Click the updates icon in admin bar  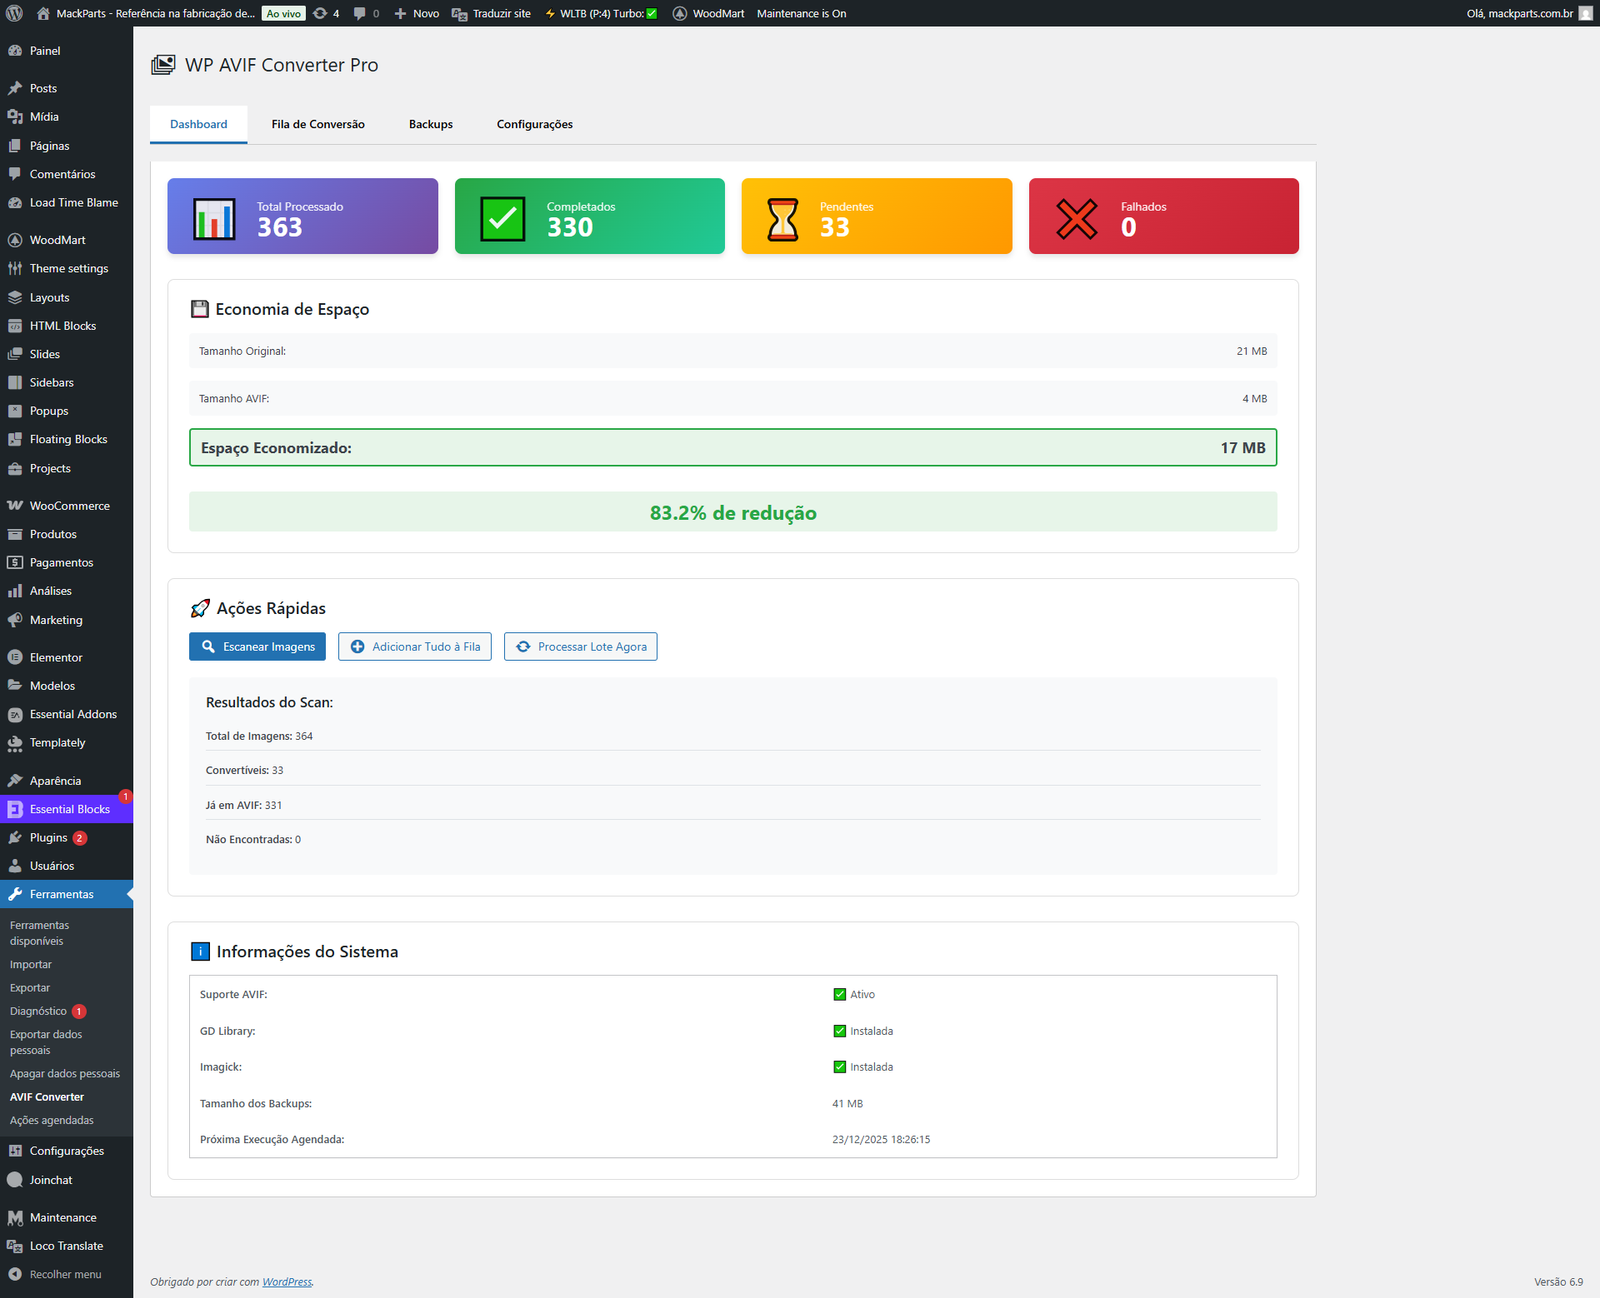(321, 13)
